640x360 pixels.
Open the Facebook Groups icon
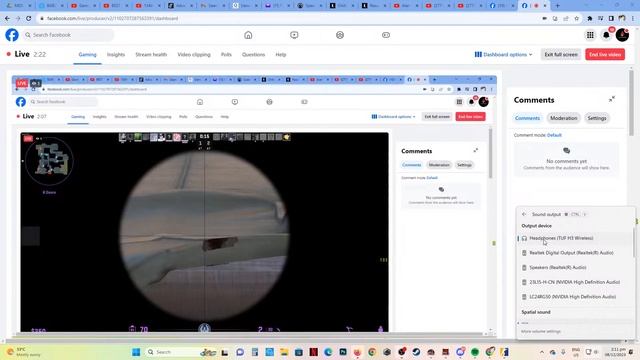340,35
